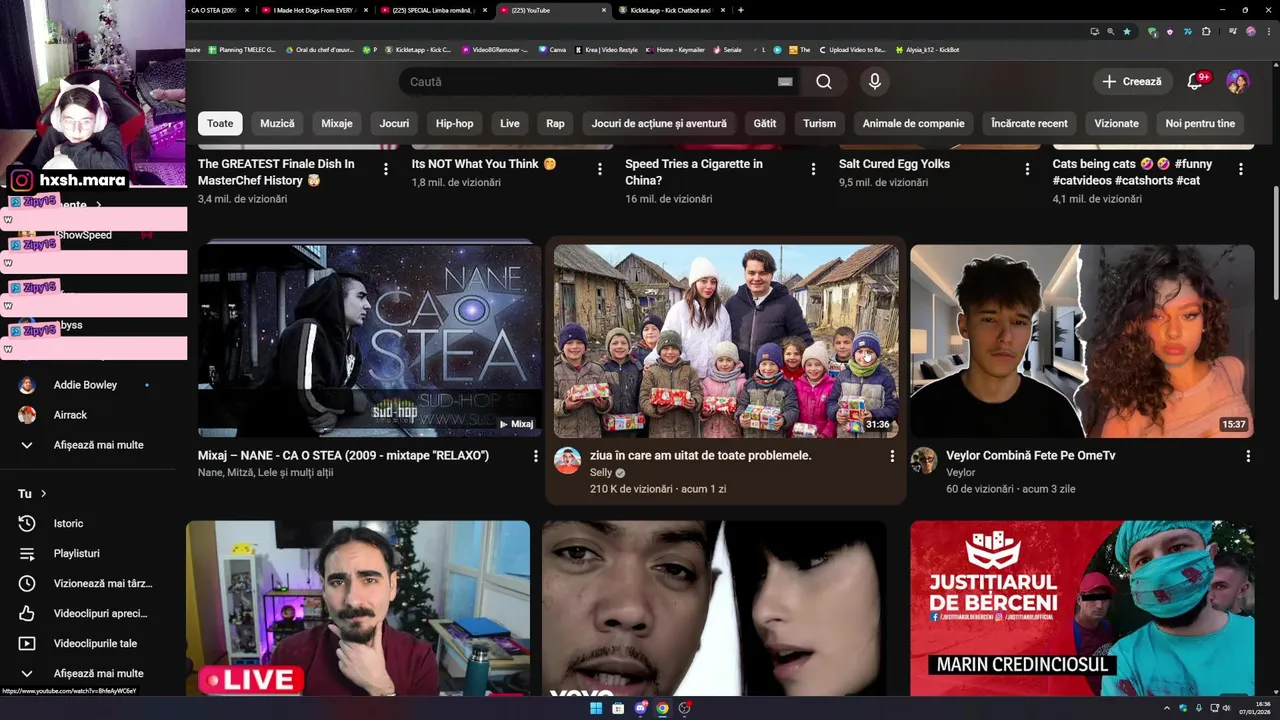
Task: Open Google Chrome from the taskbar
Action: (662, 709)
